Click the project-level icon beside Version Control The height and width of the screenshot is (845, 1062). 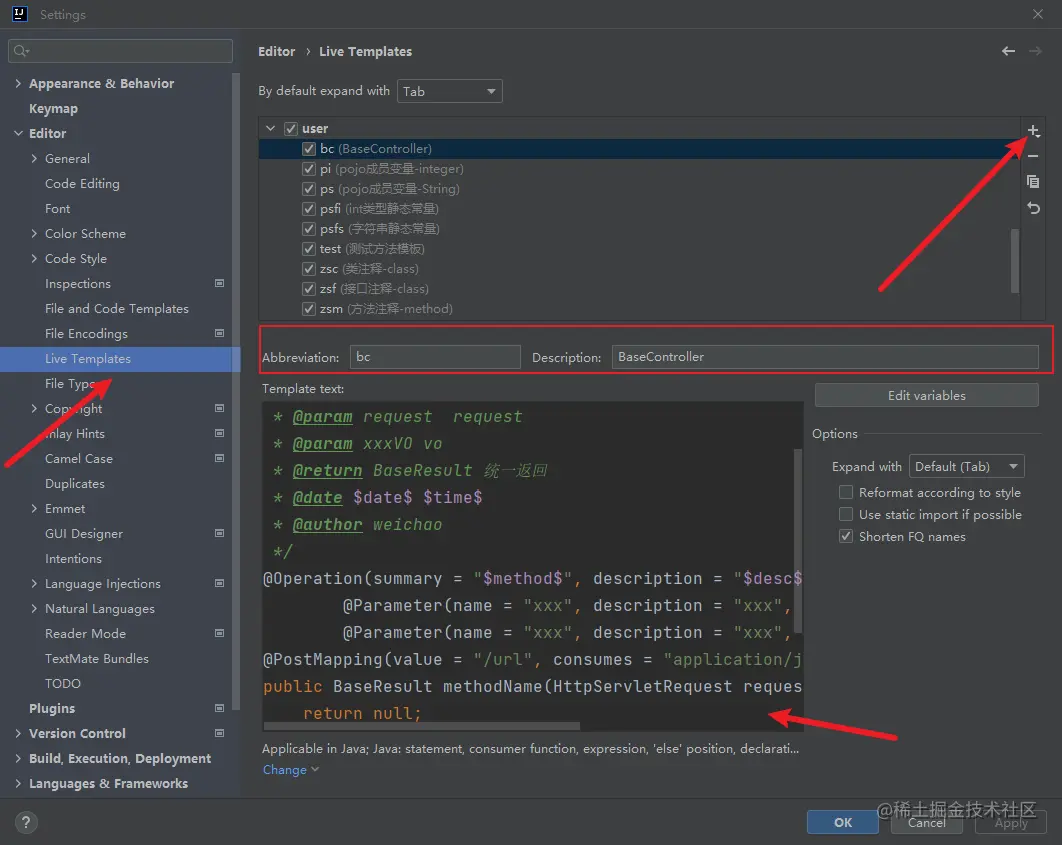(x=219, y=733)
